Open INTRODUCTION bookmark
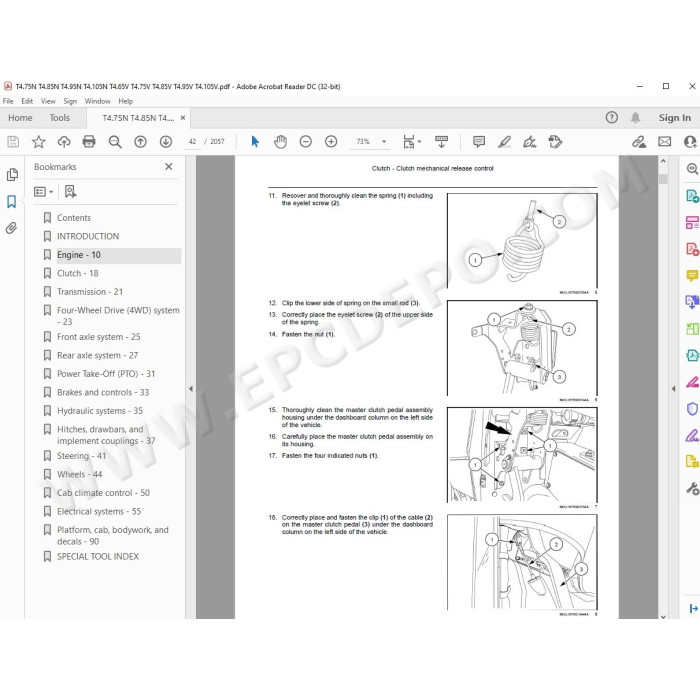700x700 pixels. click(88, 236)
